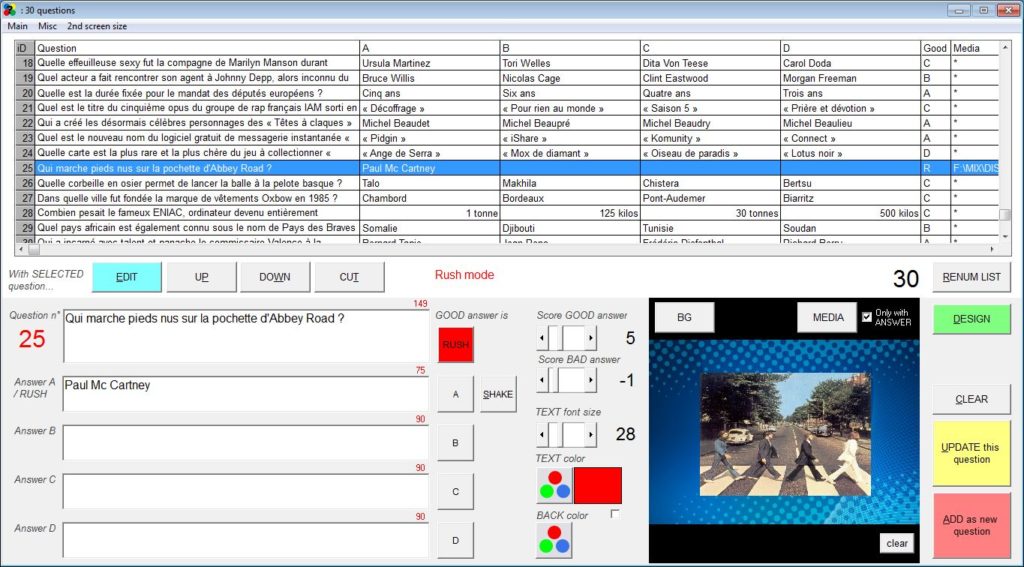Click the red TEXT color swatch
The width and height of the screenshot is (1024, 567).
pos(598,485)
